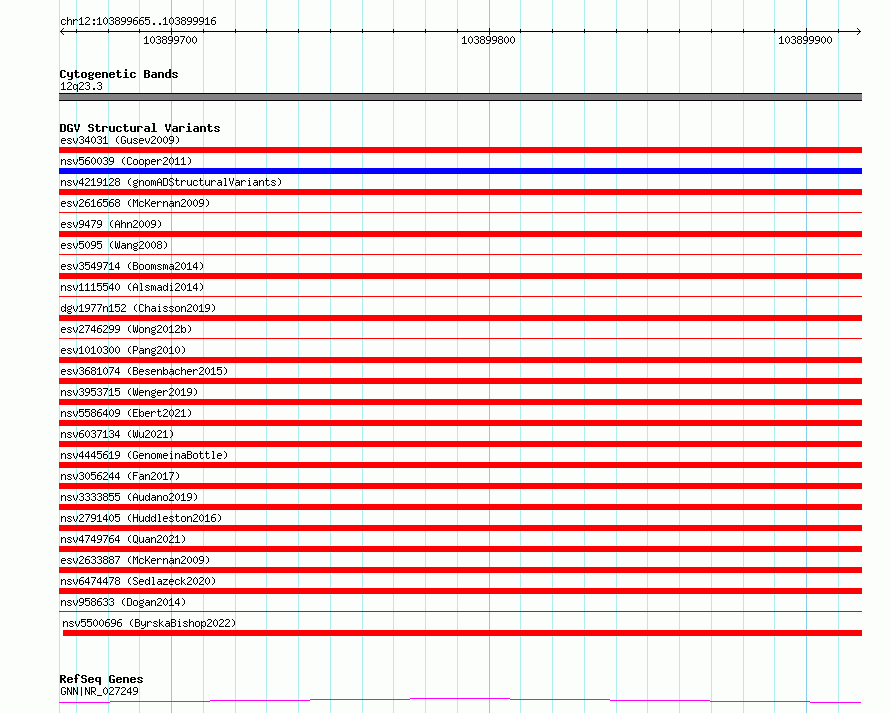
Task: Click nsv4749764 (Quan2021)
Action: (x=123, y=539)
